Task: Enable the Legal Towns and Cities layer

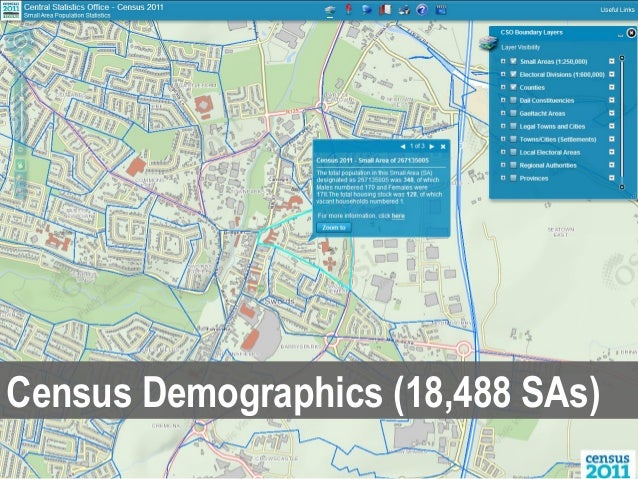Action: (x=513, y=126)
